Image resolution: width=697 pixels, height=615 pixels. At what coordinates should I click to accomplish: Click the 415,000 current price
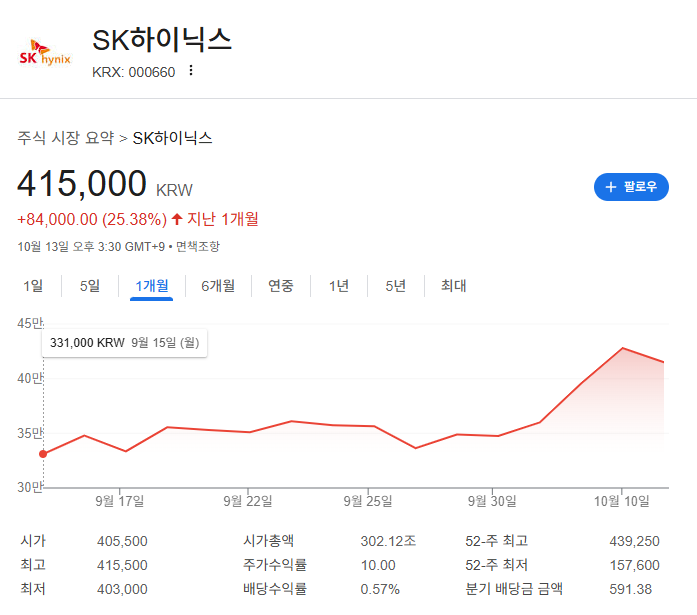[82, 183]
